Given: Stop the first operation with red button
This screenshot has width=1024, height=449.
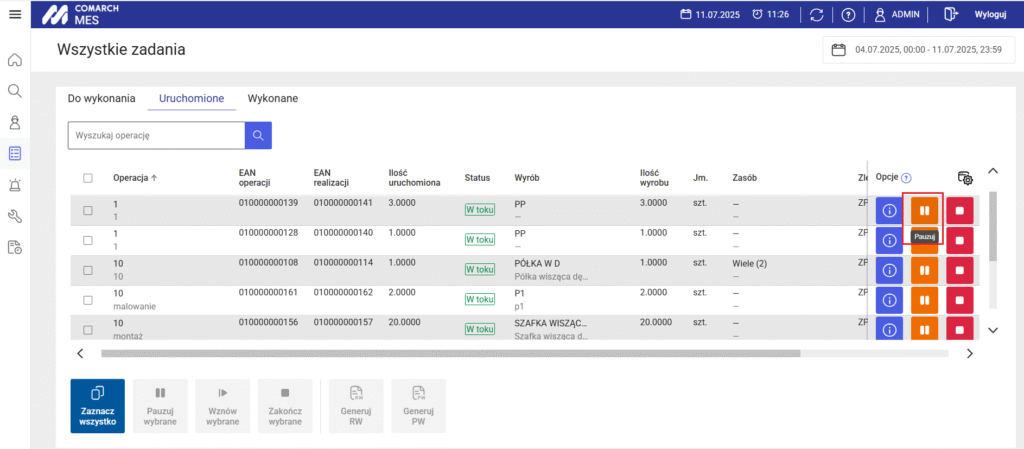Looking at the screenshot, I should pos(960,211).
